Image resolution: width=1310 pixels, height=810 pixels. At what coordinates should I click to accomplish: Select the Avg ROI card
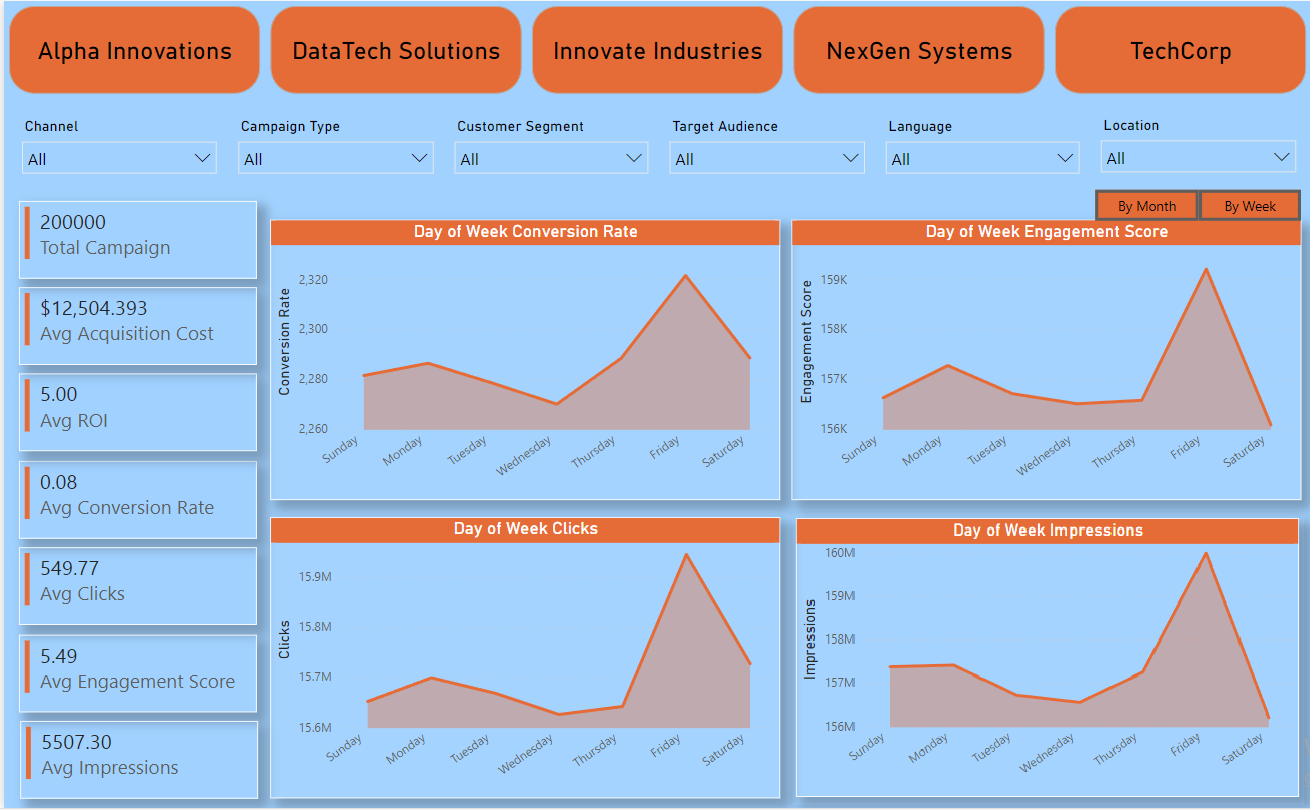138,408
